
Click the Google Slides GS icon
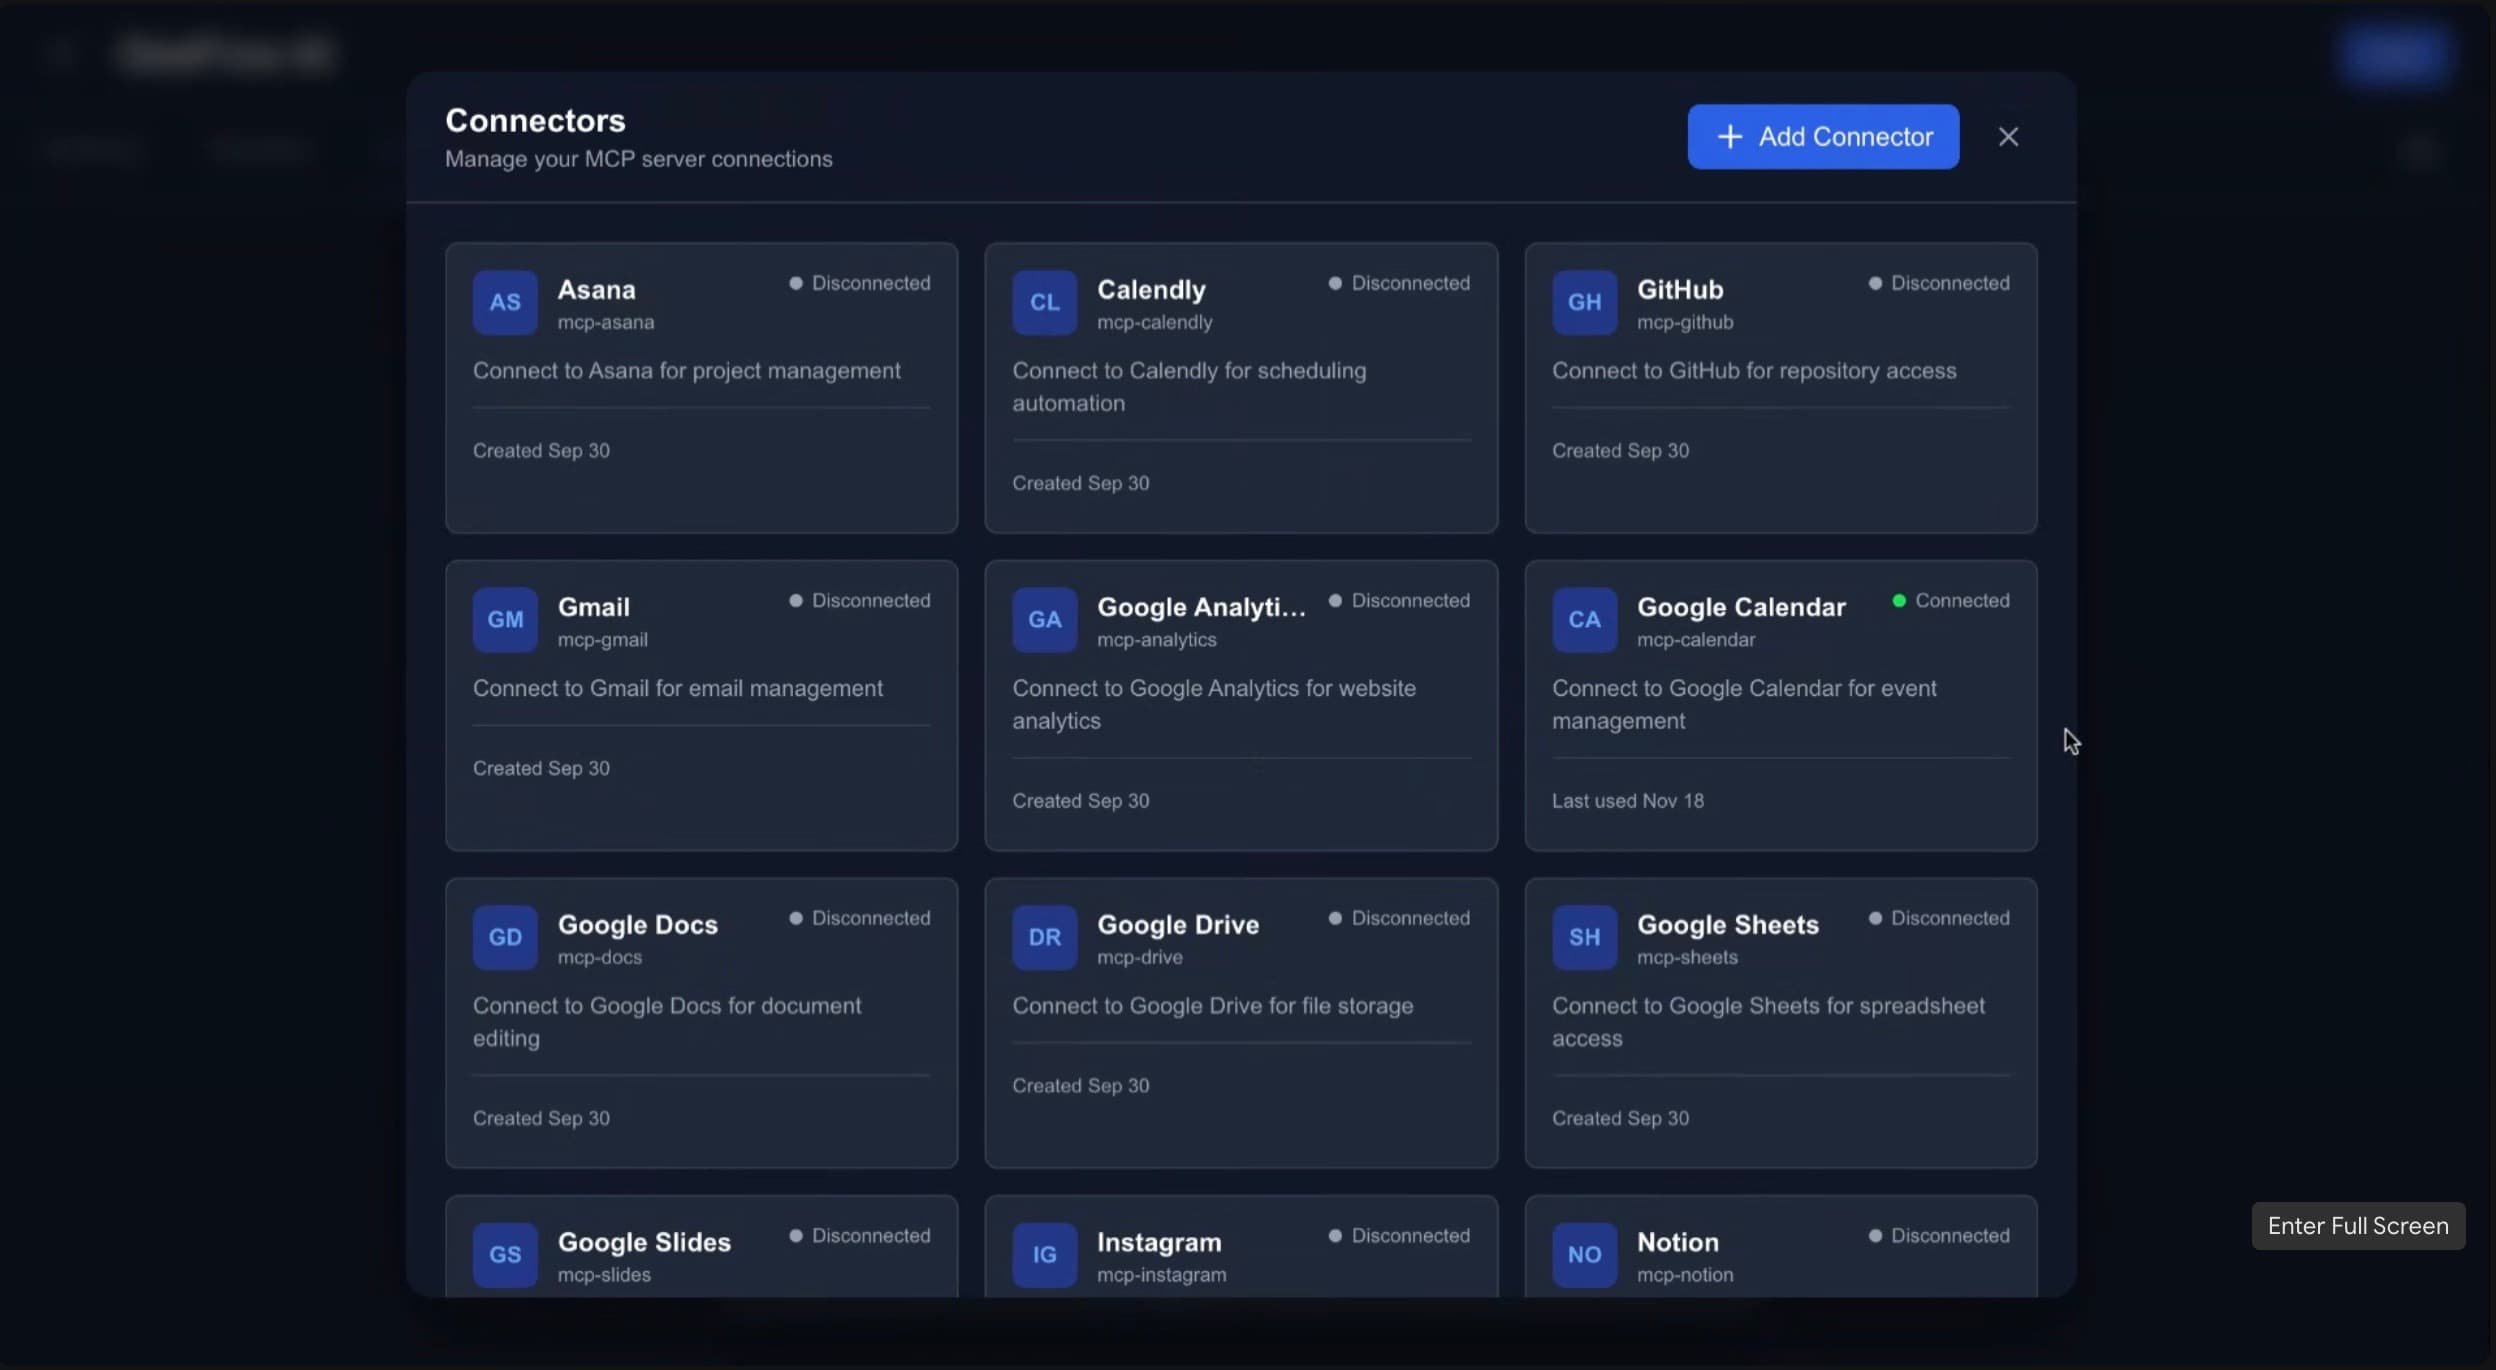click(505, 1254)
